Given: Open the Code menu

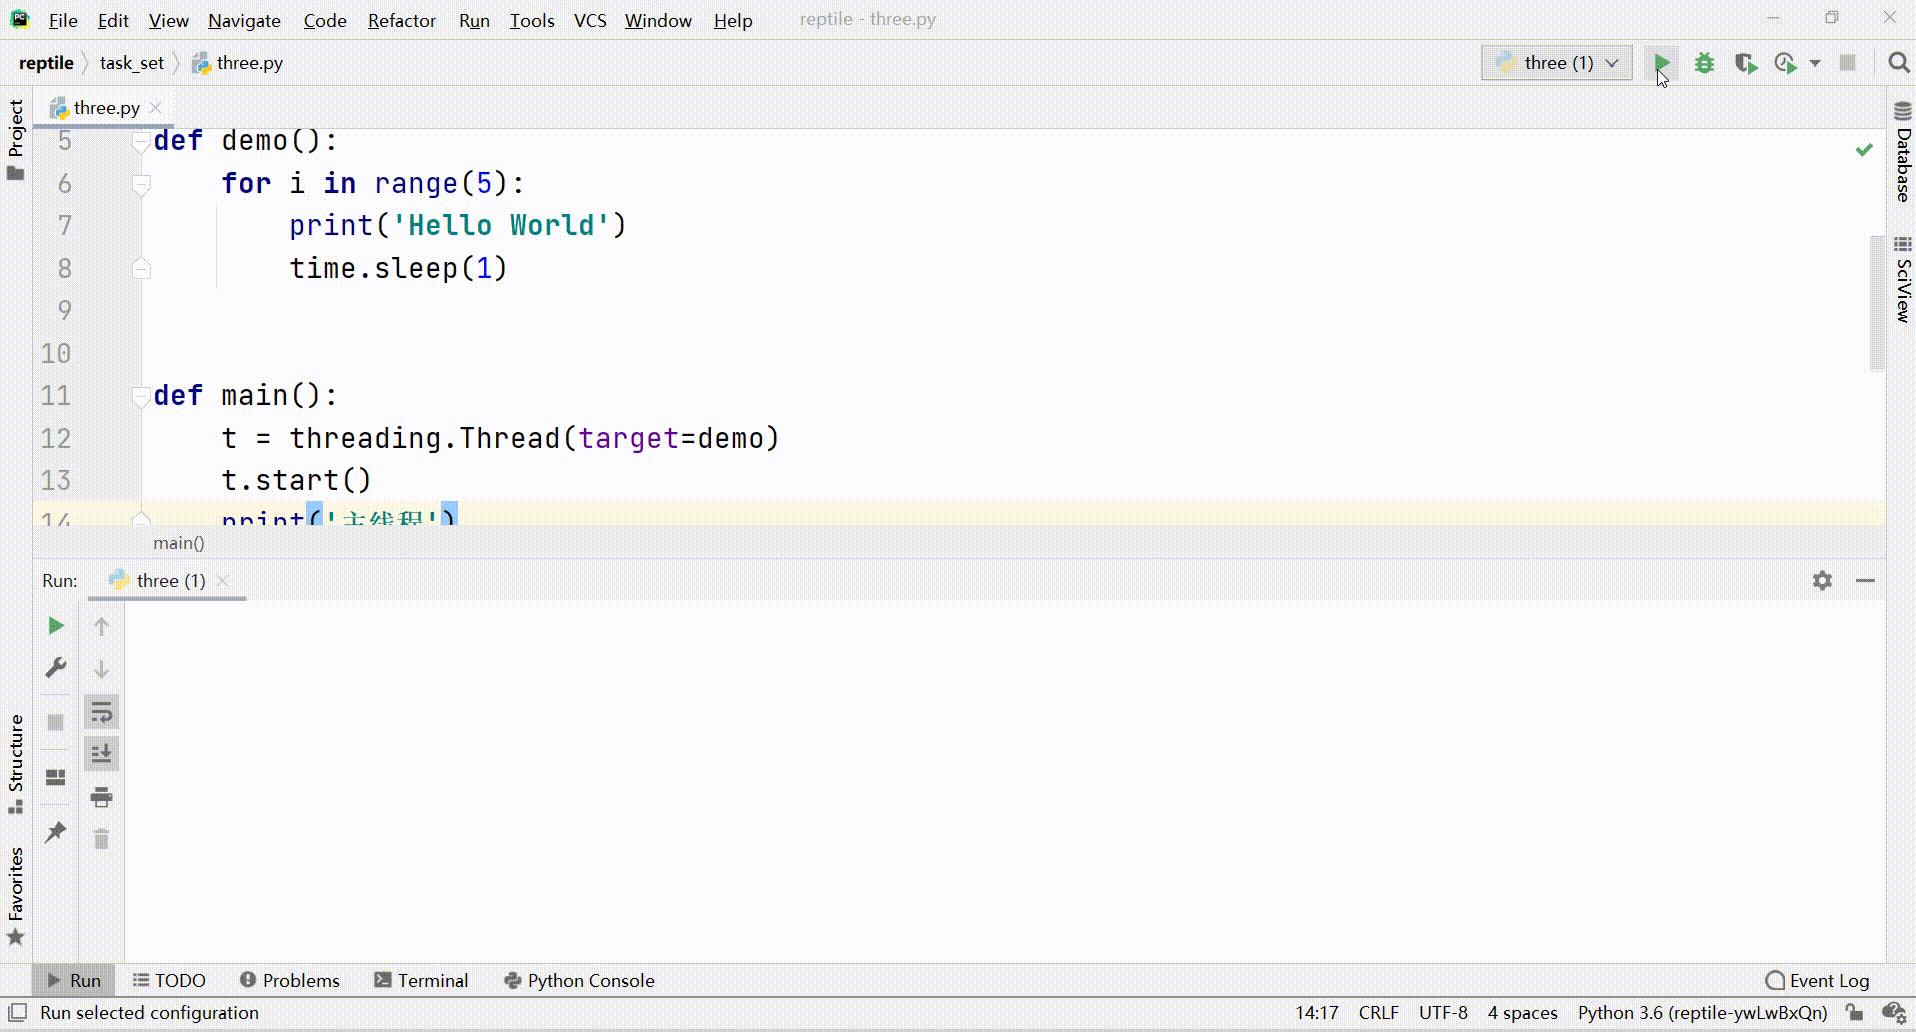Looking at the screenshot, I should click(x=325, y=20).
